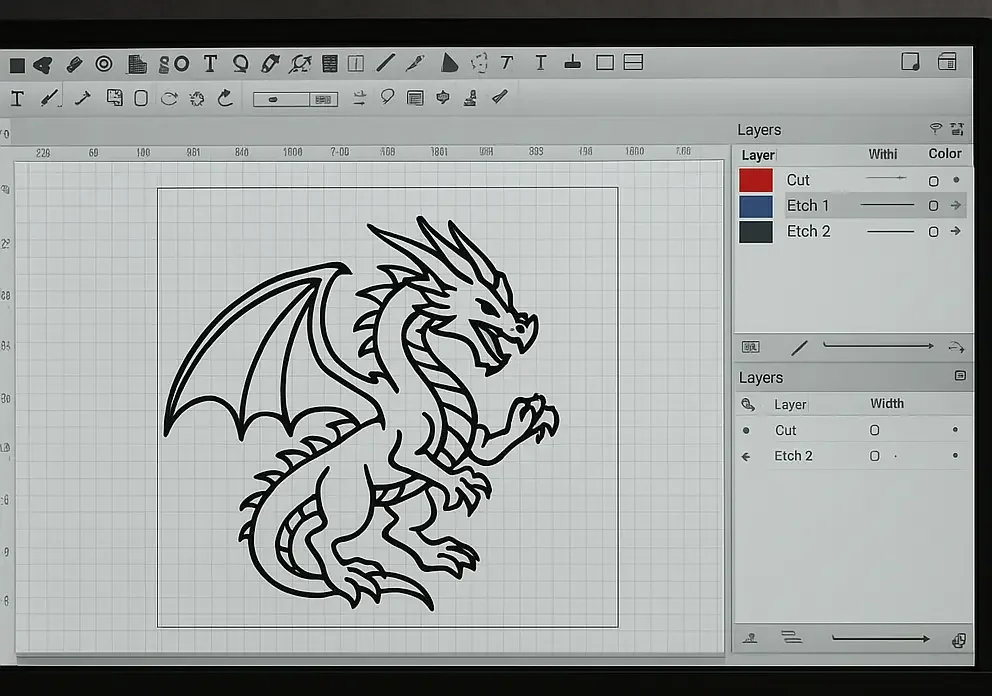Select the Etch 1 layer name
Image resolution: width=992 pixels, height=696 pixels.
pos(808,206)
